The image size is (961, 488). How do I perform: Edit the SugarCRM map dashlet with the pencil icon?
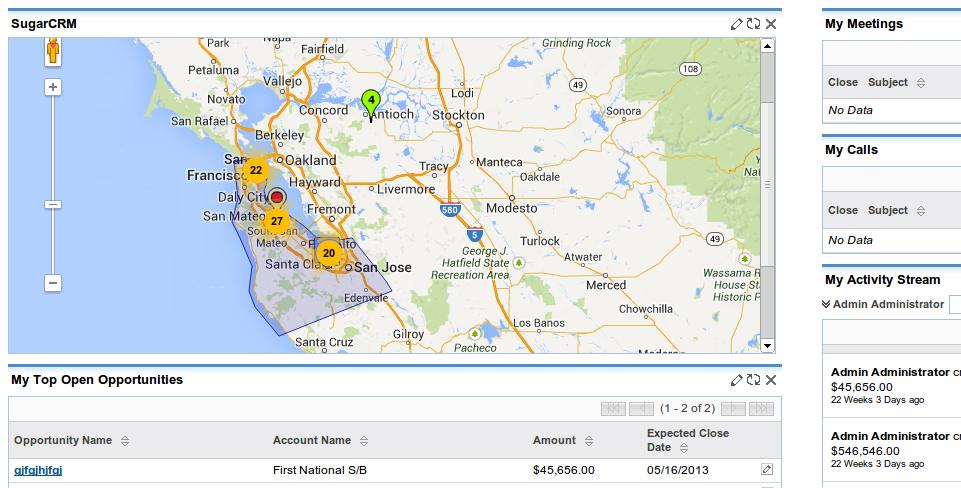(736, 24)
